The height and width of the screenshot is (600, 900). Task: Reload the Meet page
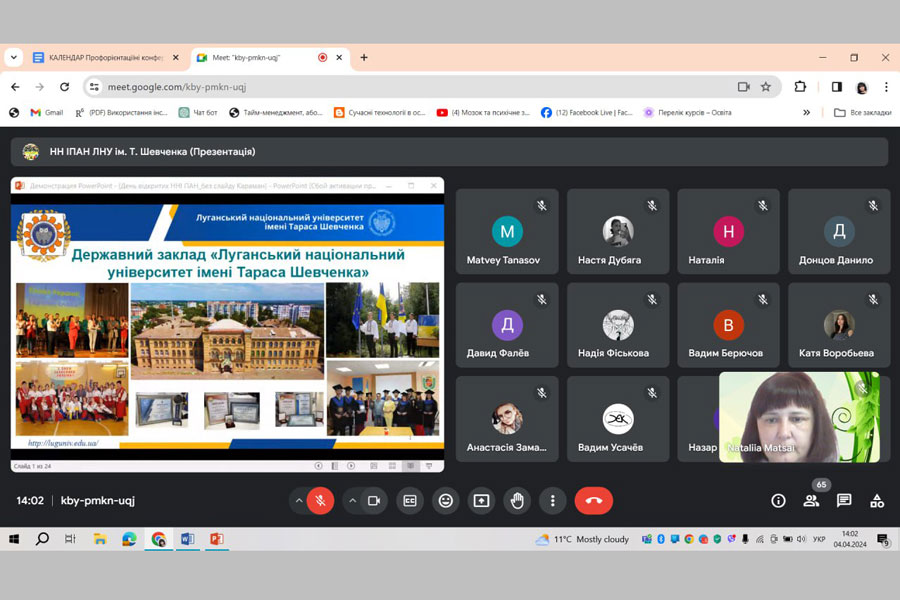(x=64, y=87)
